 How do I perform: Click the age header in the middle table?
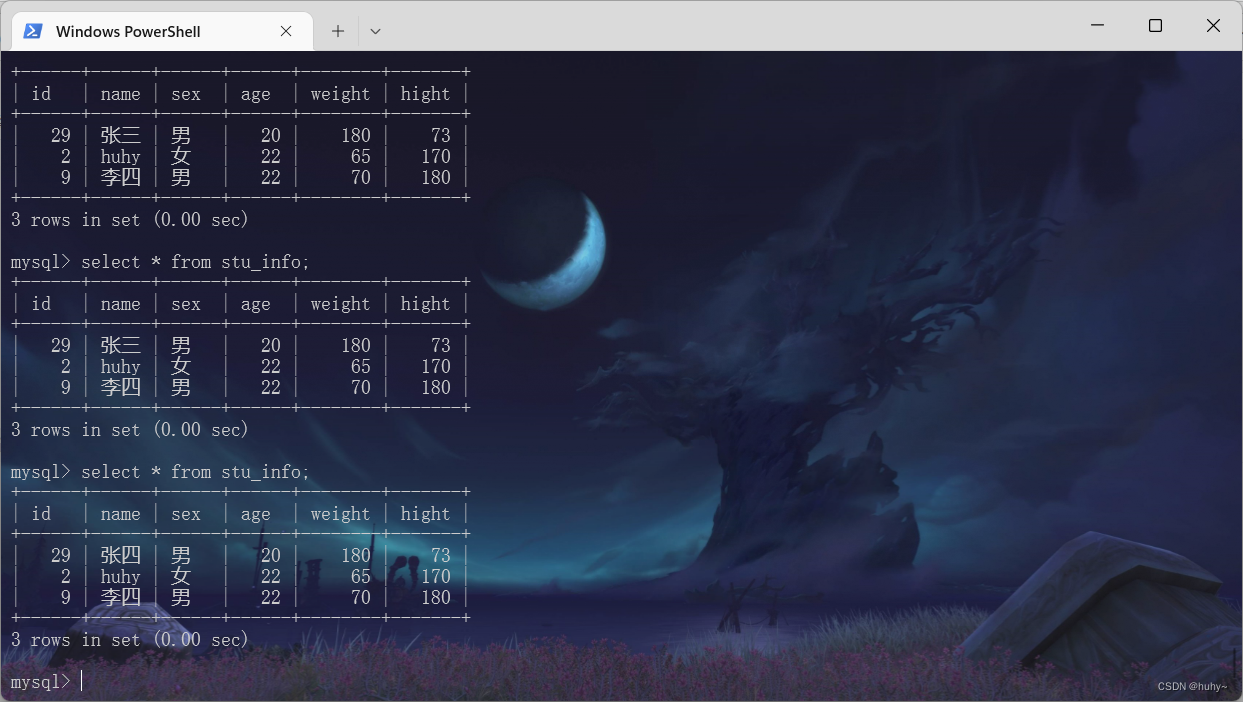point(256,304)
